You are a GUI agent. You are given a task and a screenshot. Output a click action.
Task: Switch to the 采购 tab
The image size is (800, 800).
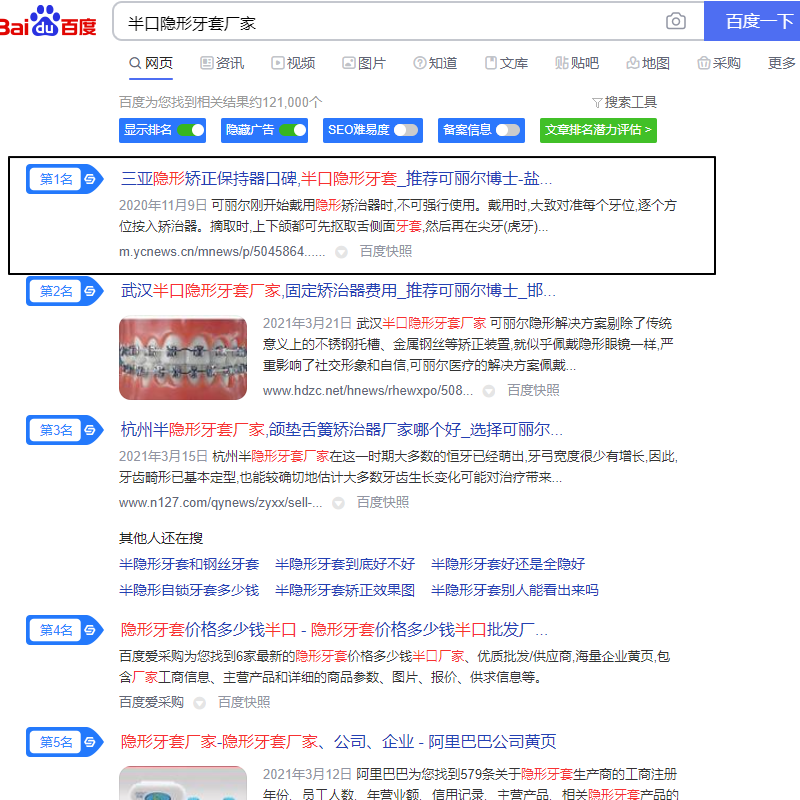(x=719, y=63)
